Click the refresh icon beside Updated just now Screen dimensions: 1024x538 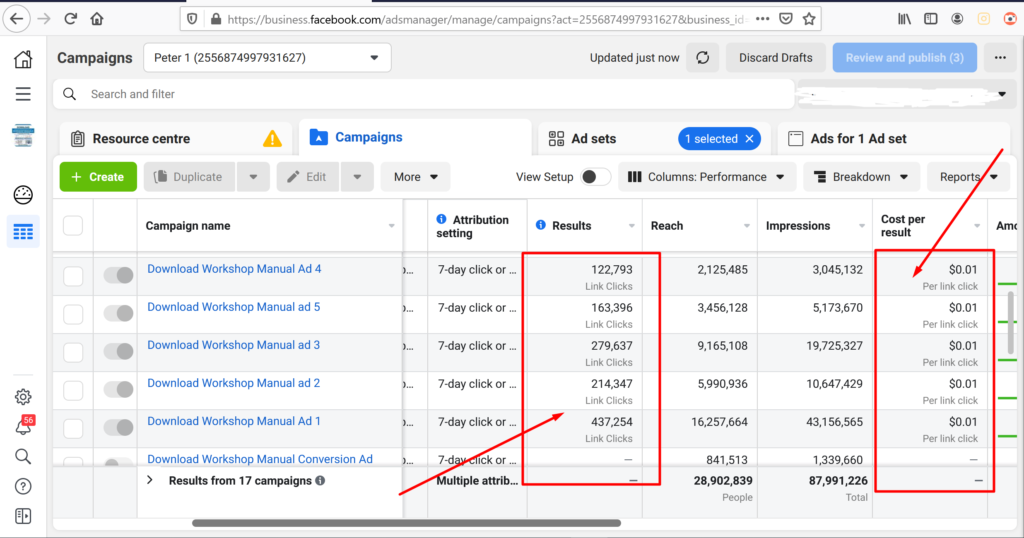click(x=702, y=58)
